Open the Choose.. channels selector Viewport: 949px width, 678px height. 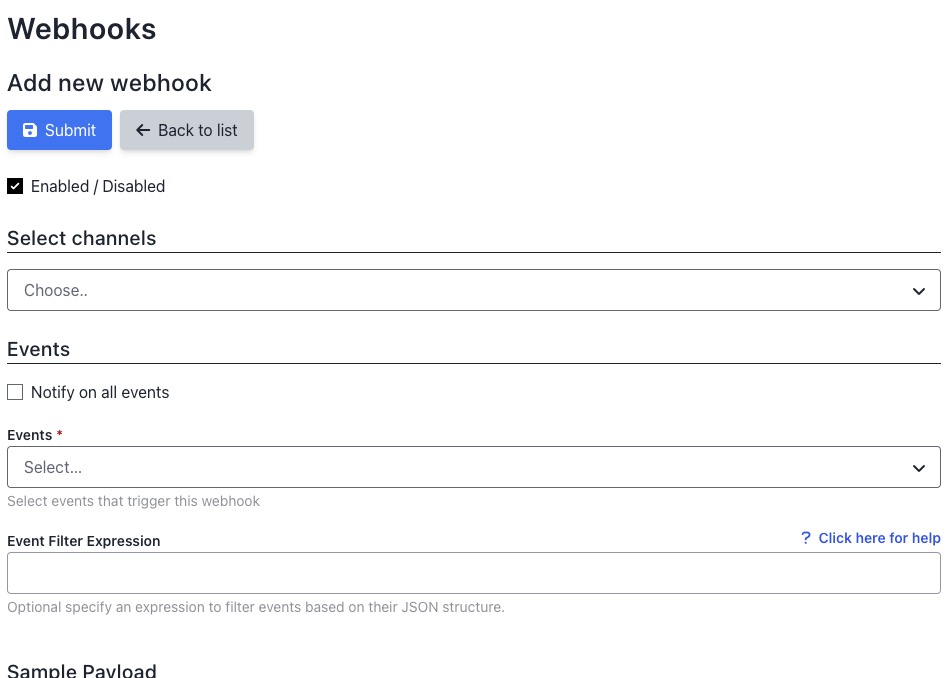tap(474, 290)
